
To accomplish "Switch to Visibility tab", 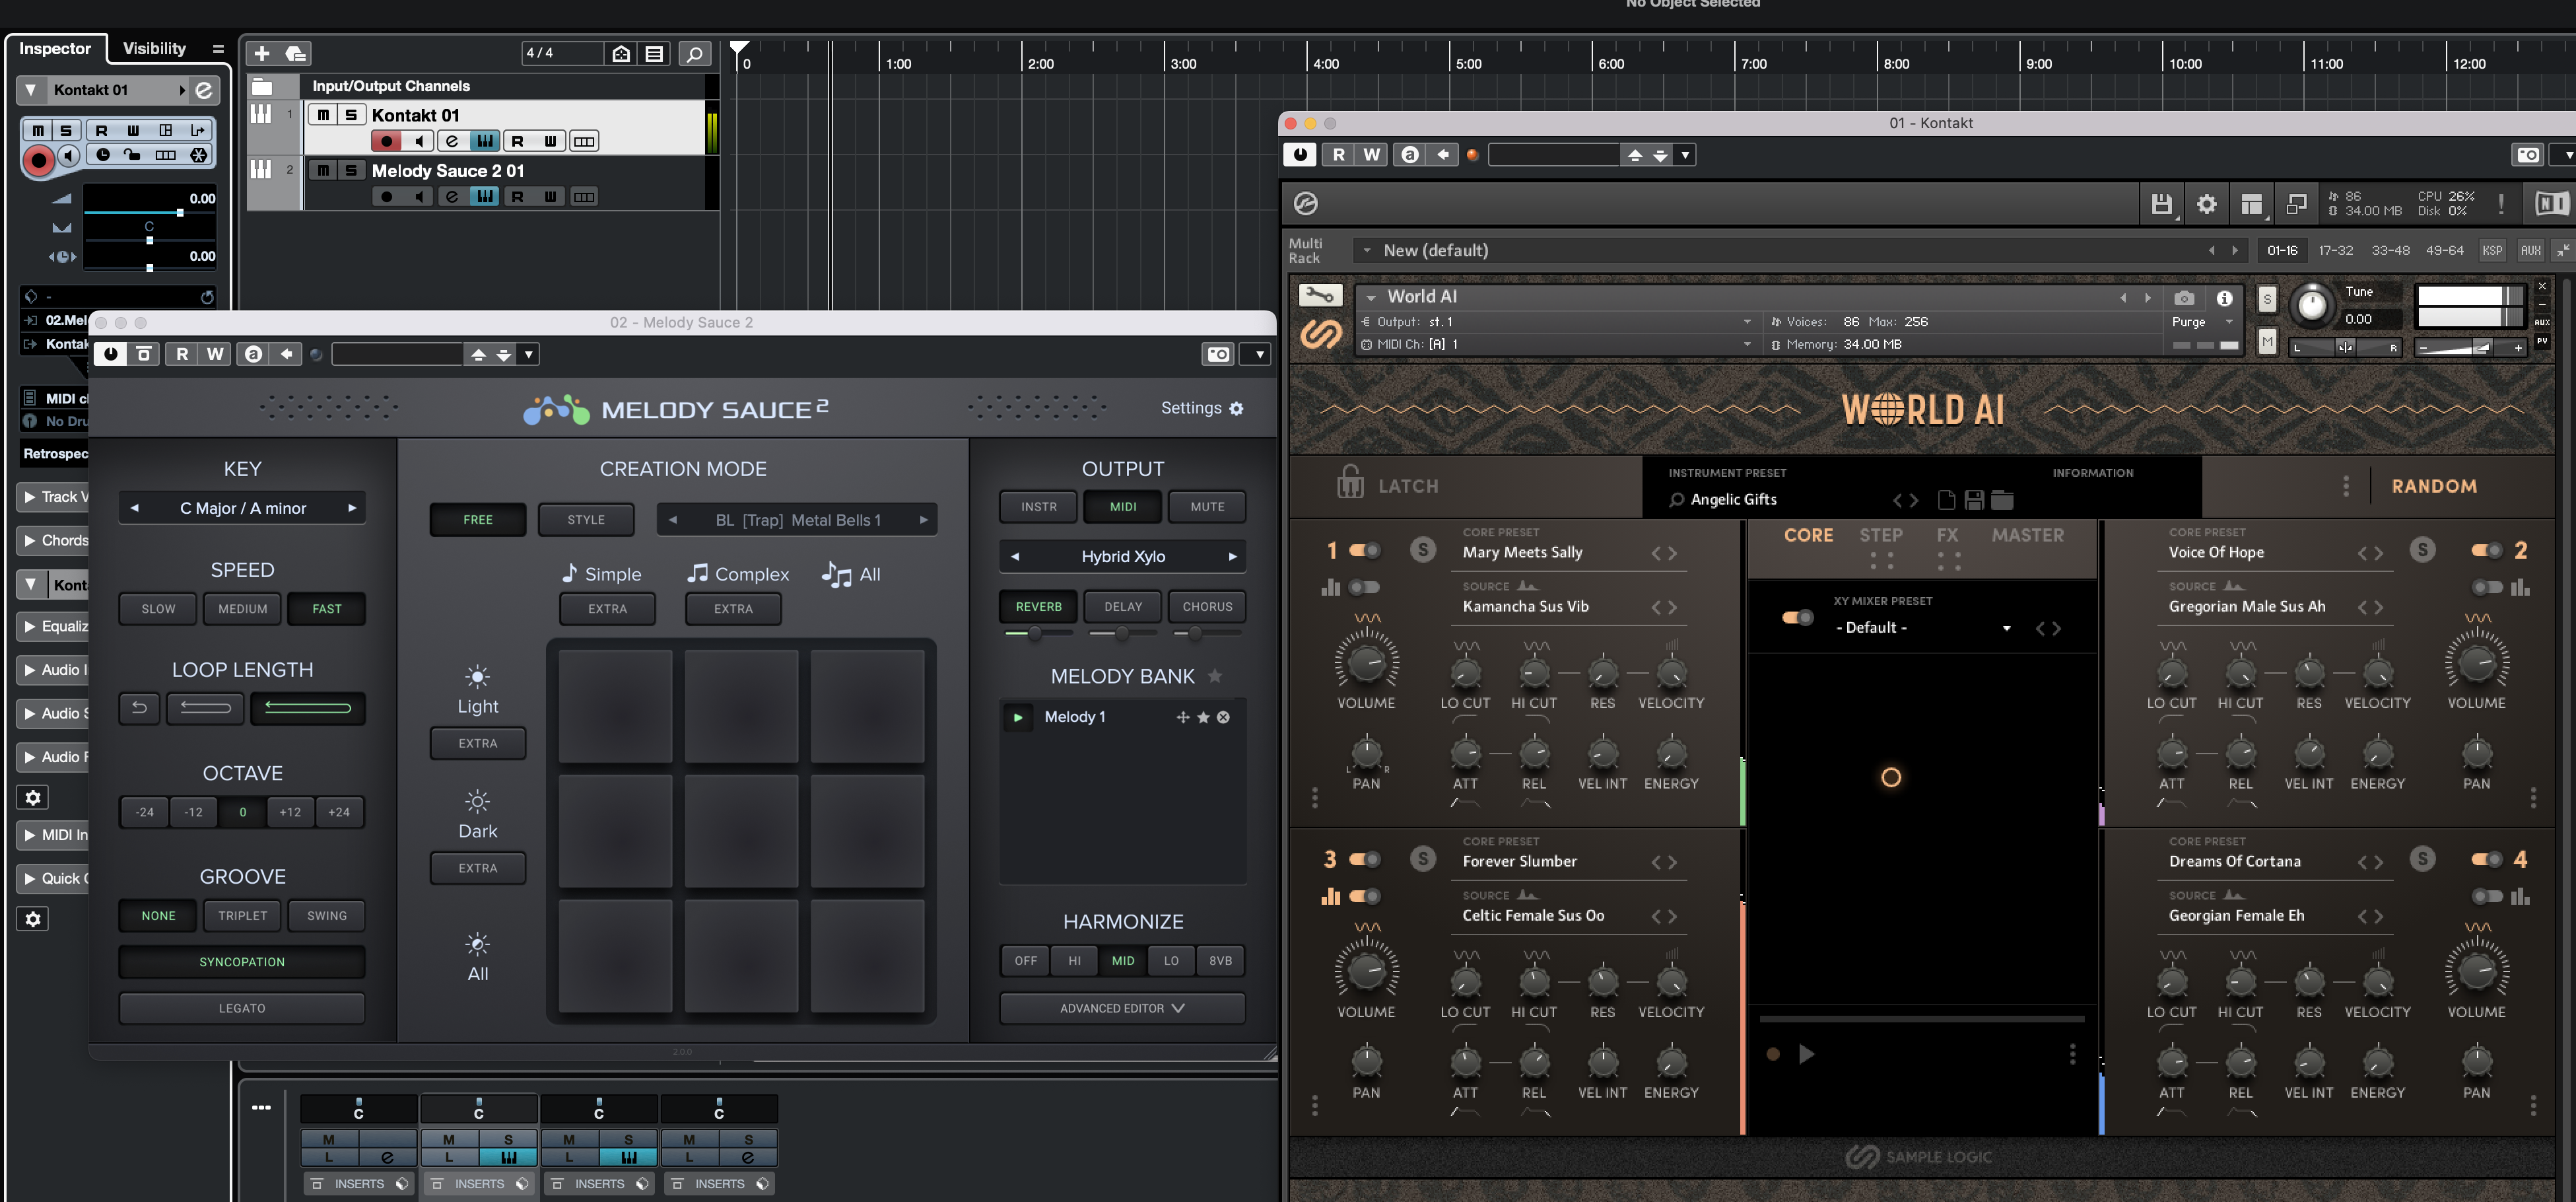I will [154, 48].
